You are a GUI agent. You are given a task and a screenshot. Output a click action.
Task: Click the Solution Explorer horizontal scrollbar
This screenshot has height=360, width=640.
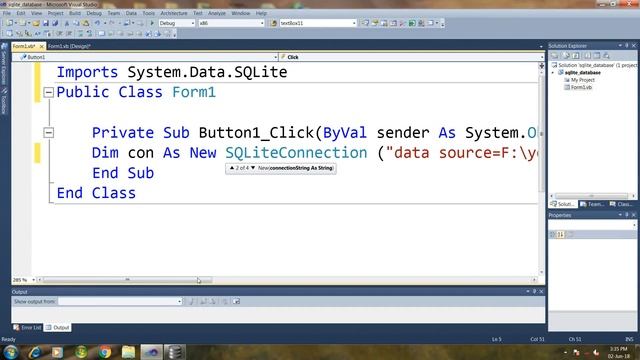click(591, 196)
